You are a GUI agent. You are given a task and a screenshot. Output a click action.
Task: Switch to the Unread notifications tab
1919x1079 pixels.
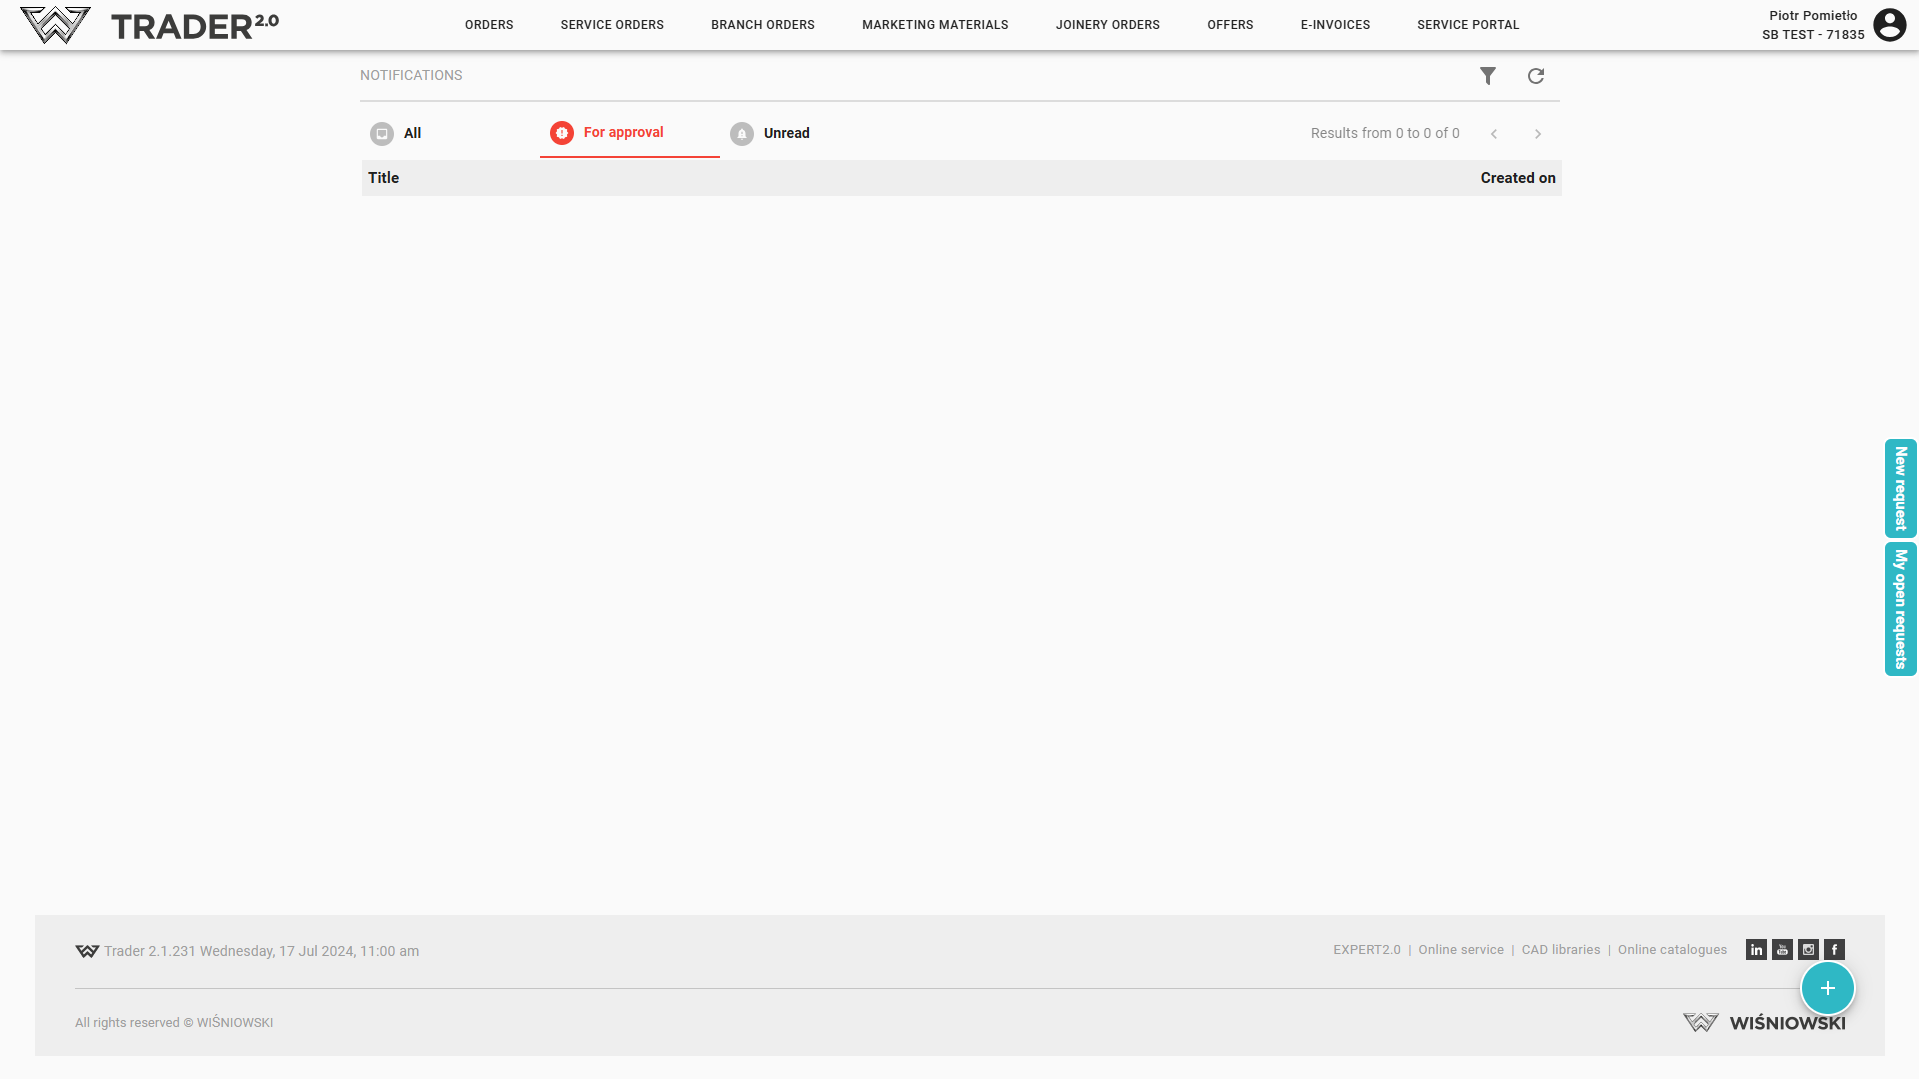click(771, 133)
